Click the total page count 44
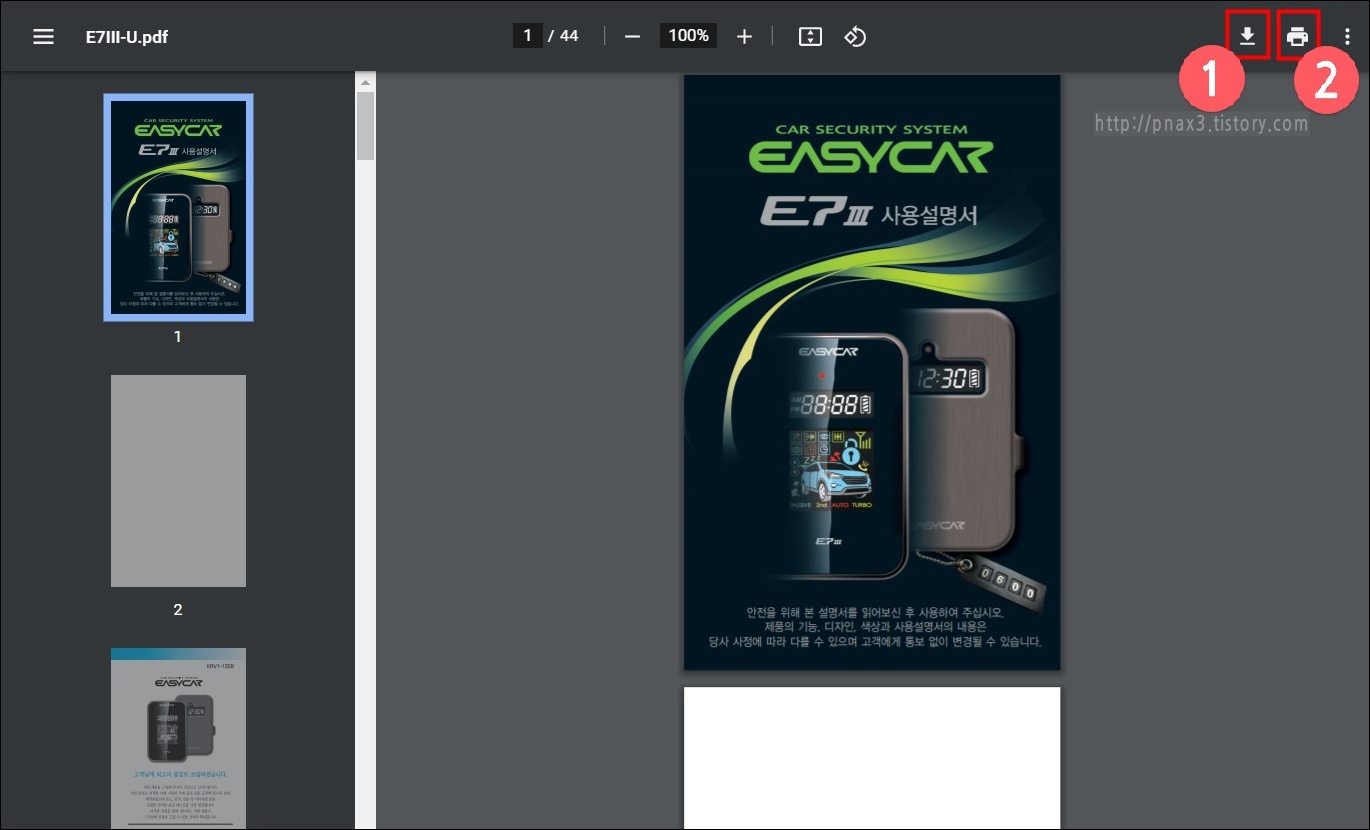 pos(569,36)
